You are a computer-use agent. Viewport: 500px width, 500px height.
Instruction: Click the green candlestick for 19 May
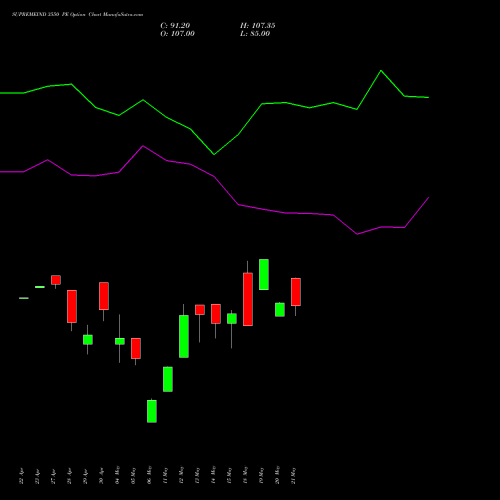264,274
